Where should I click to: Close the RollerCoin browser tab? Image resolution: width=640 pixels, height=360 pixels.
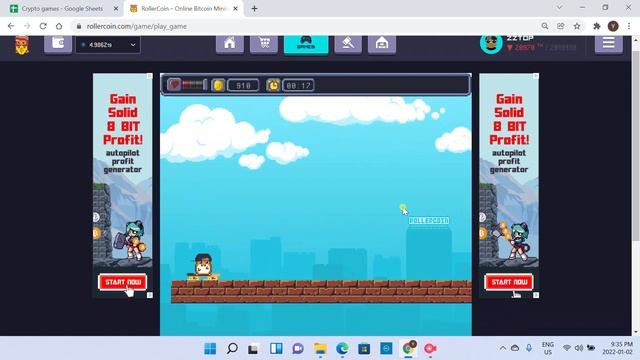pyautogui.click(x=236, y=9)
